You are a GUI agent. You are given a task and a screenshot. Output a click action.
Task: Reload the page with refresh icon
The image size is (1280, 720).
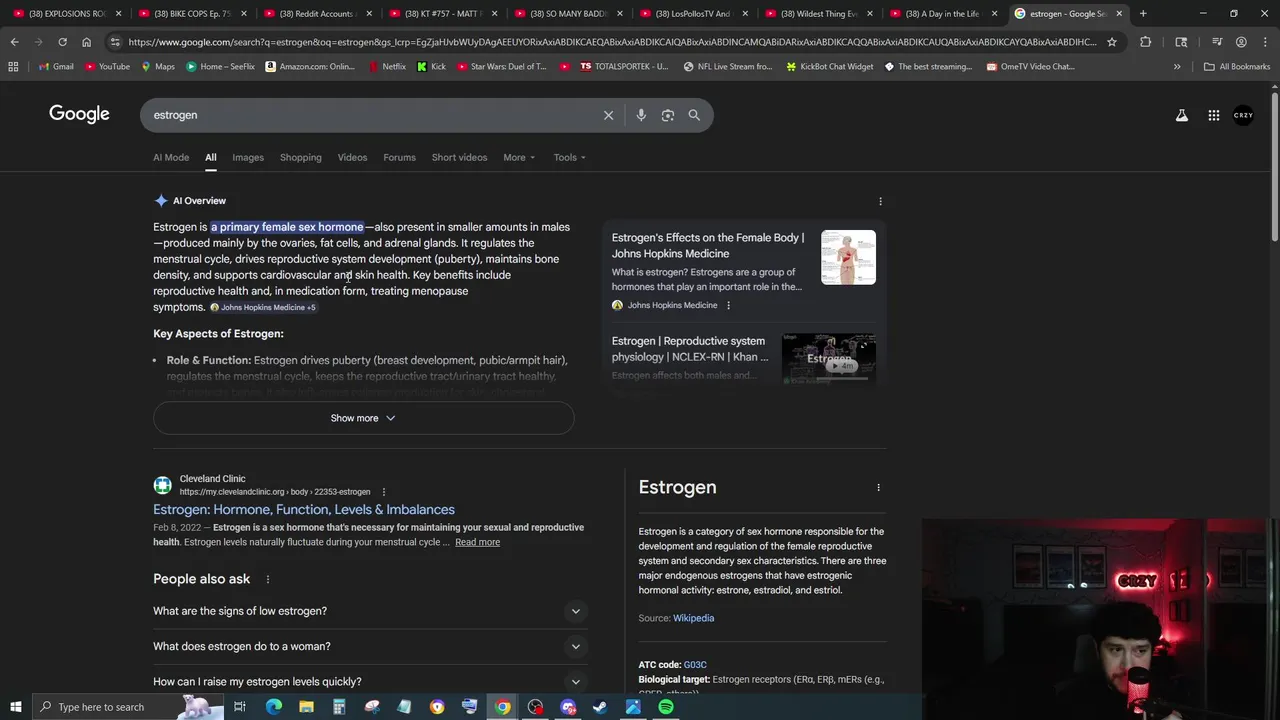(62, 42)
